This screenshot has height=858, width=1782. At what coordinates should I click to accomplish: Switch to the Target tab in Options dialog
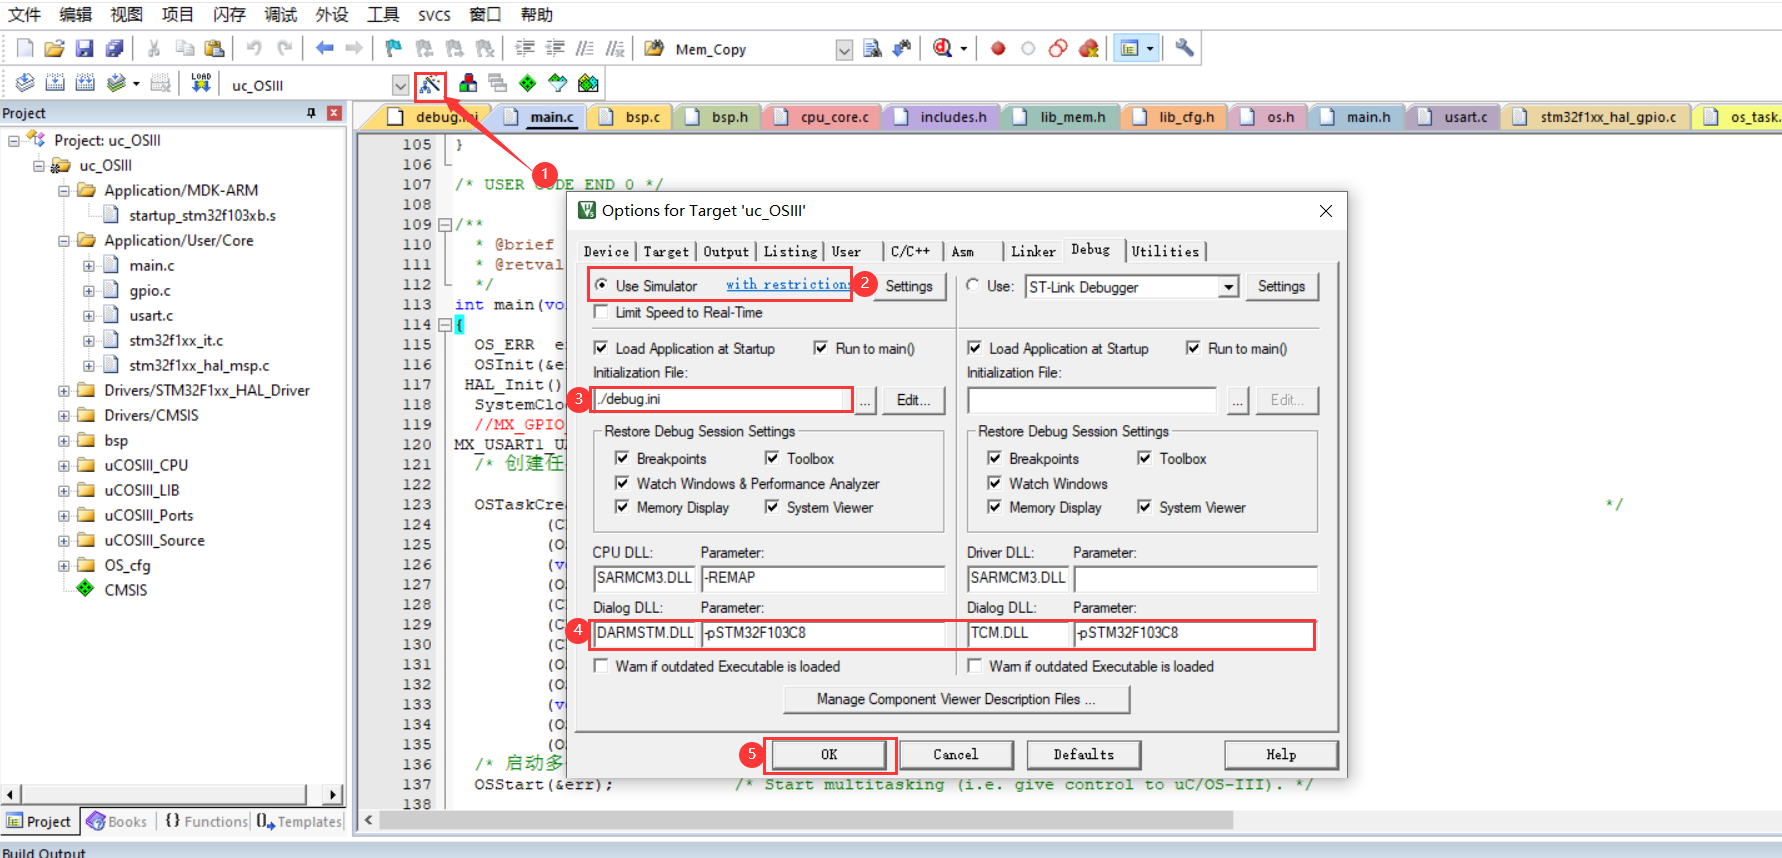666,252
